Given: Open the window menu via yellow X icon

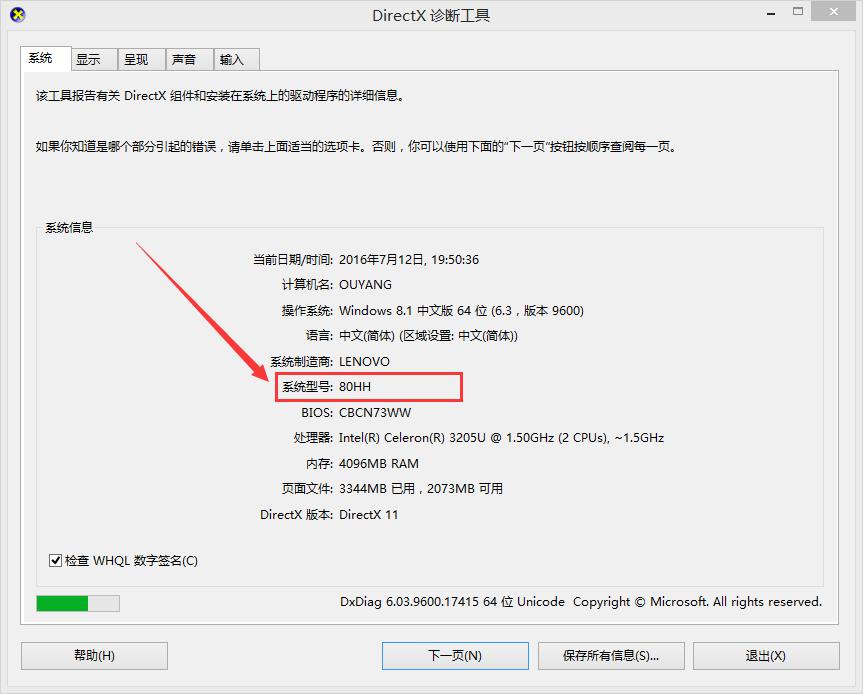Looking at the screenshot, I should coord(18,13).
